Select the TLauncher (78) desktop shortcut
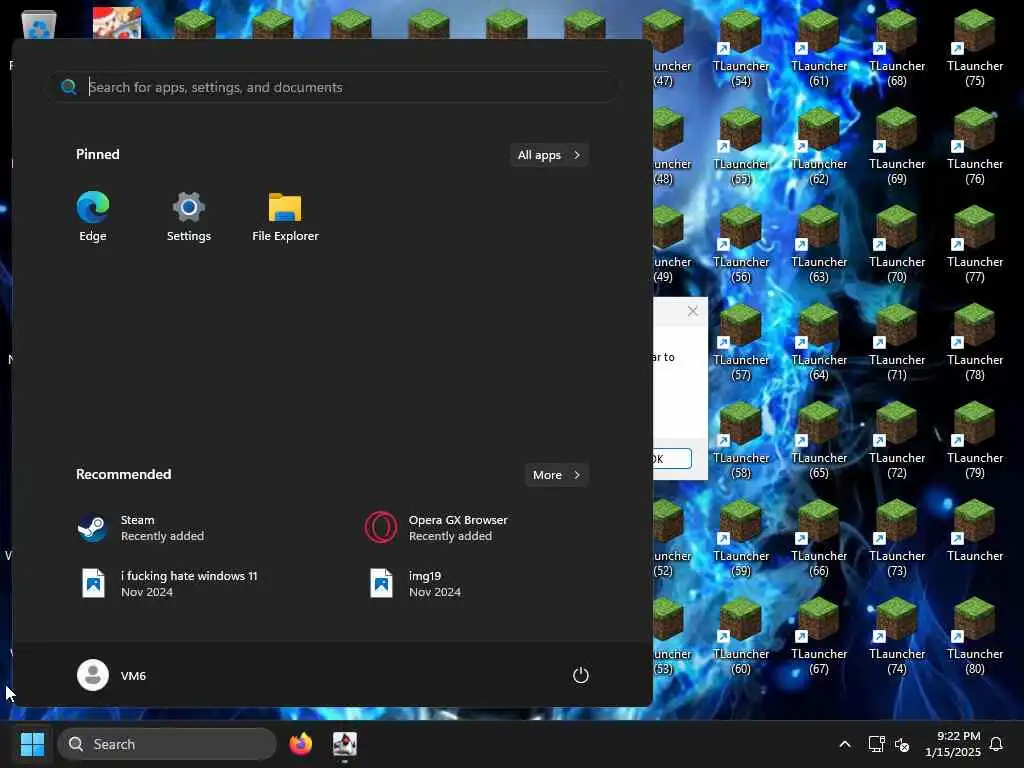 click(x=974, y=342)
